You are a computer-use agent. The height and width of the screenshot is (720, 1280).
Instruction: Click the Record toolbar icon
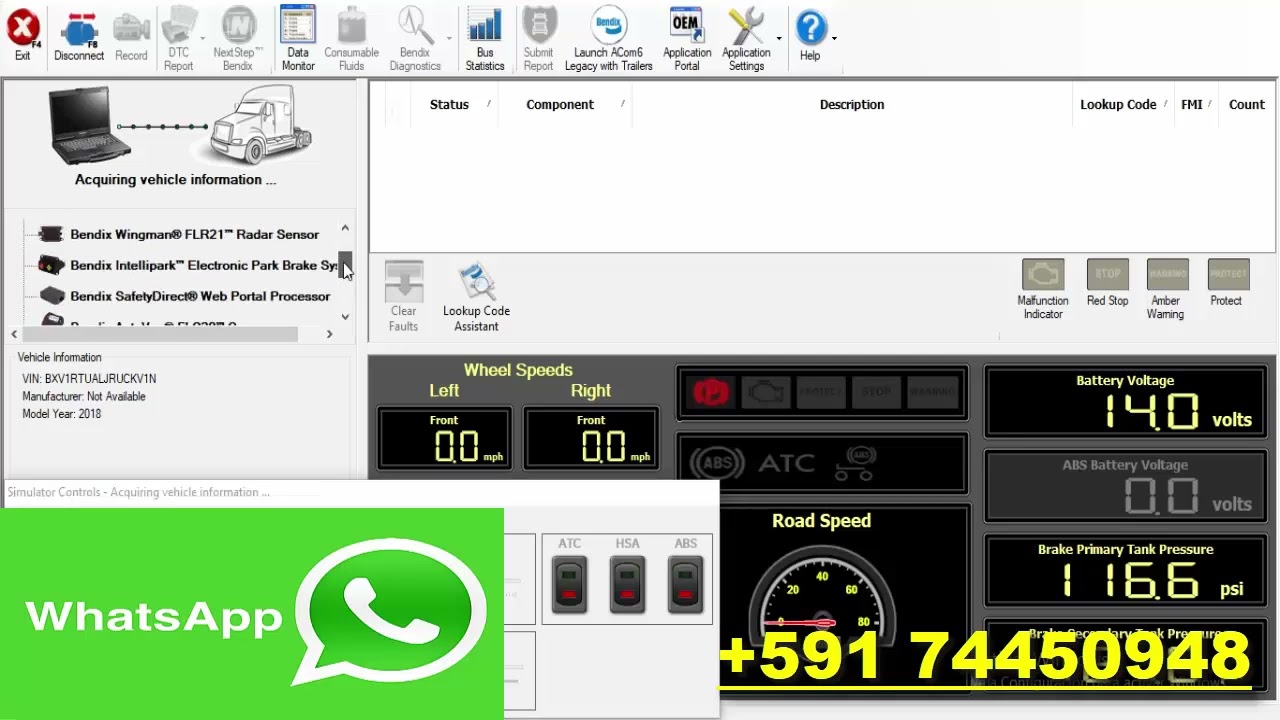tap(131, 36)
